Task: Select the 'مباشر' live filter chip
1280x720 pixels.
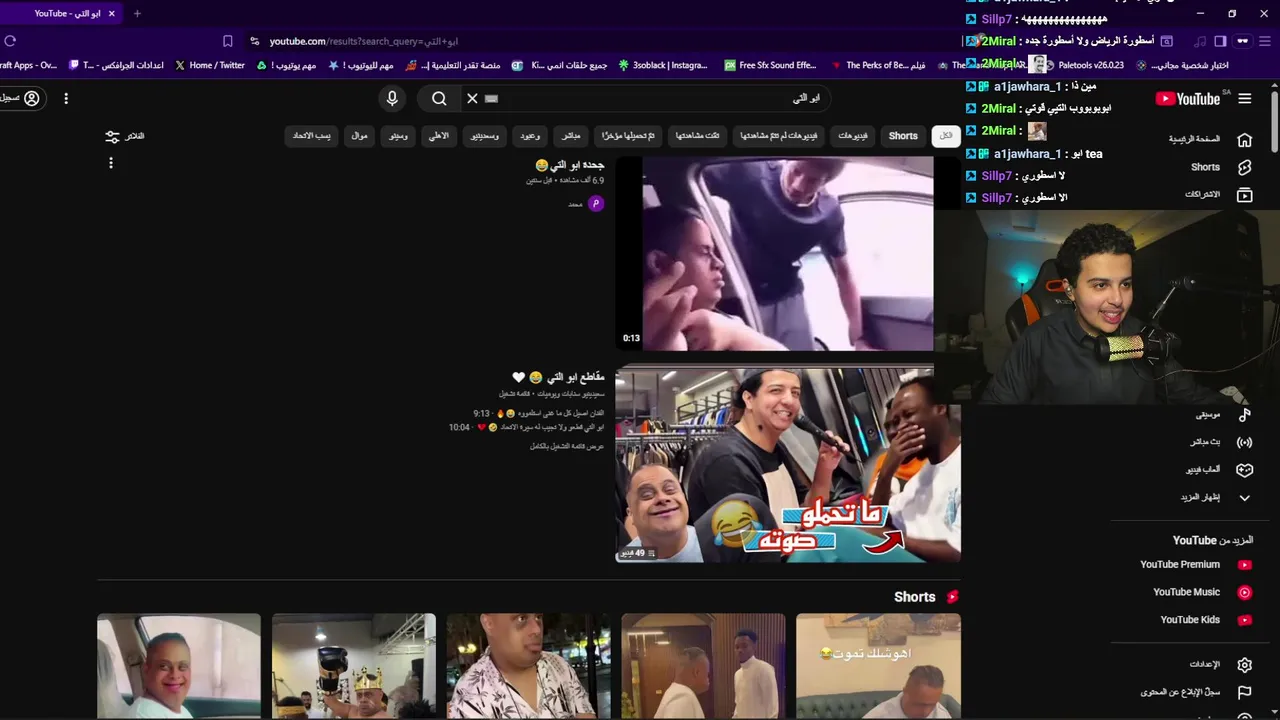Action: click(x=571, y=136)
